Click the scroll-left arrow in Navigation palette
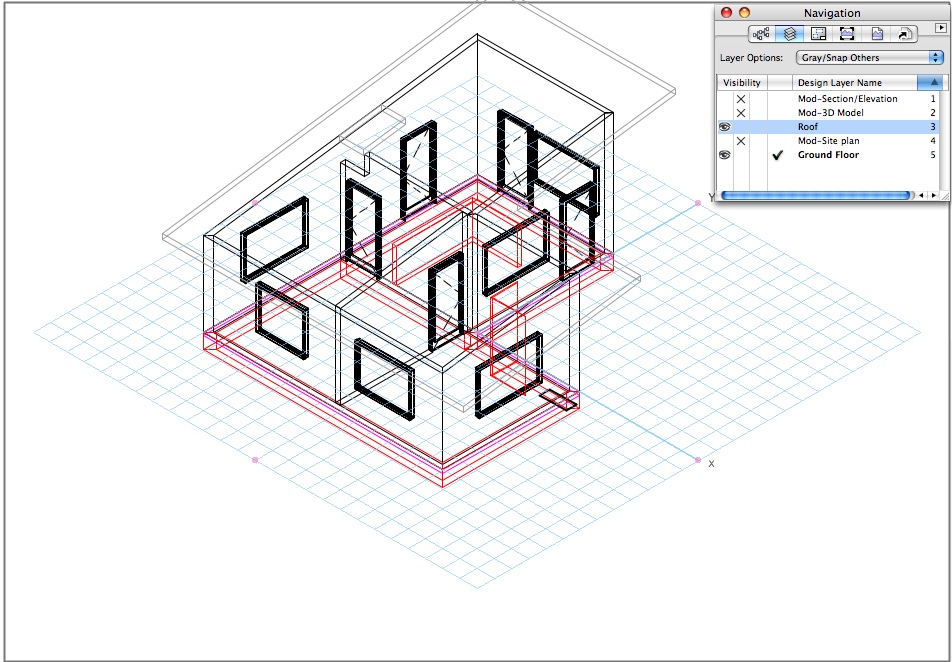This screenshot has height=662, width=952. point(922,196)
